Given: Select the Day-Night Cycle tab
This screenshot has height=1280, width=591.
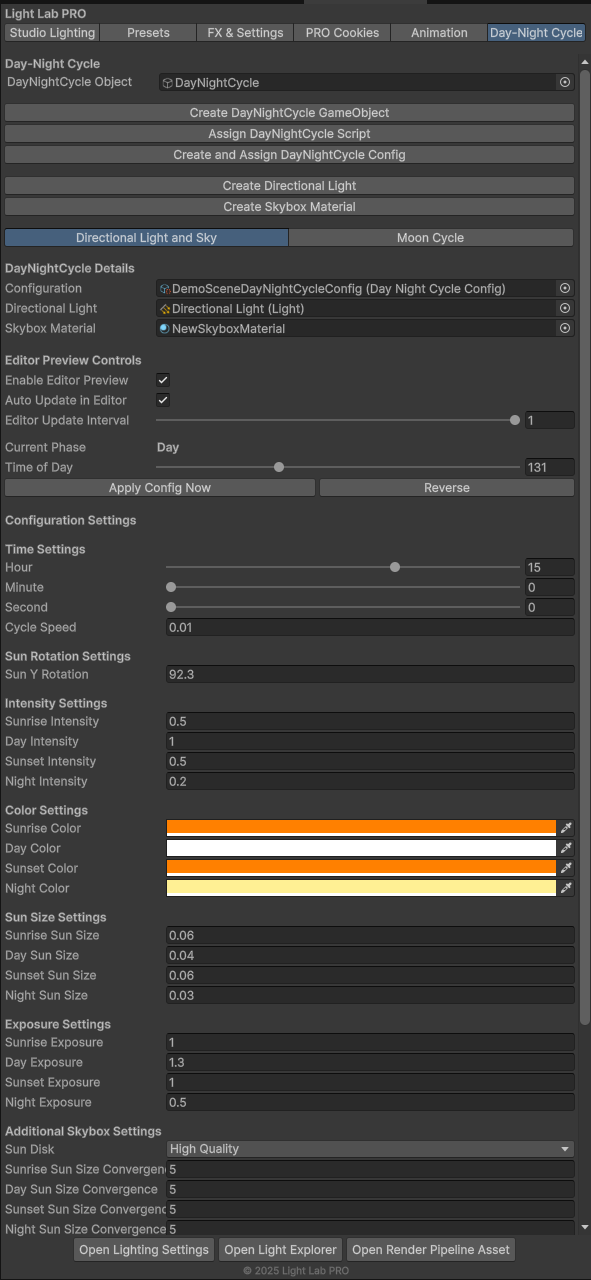Looking at the screenshot, I should (536, 33).
